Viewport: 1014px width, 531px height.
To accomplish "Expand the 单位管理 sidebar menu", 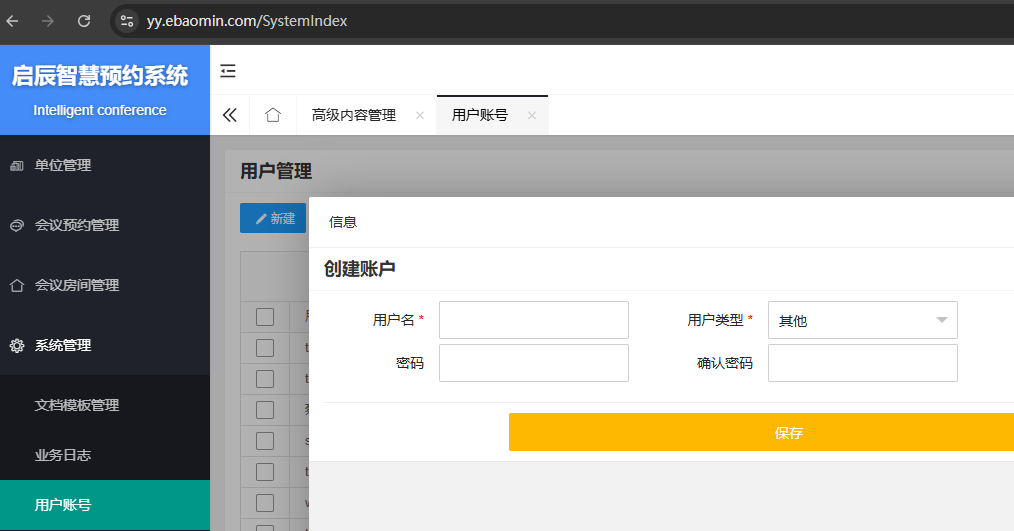I will (x=105, y=165).
